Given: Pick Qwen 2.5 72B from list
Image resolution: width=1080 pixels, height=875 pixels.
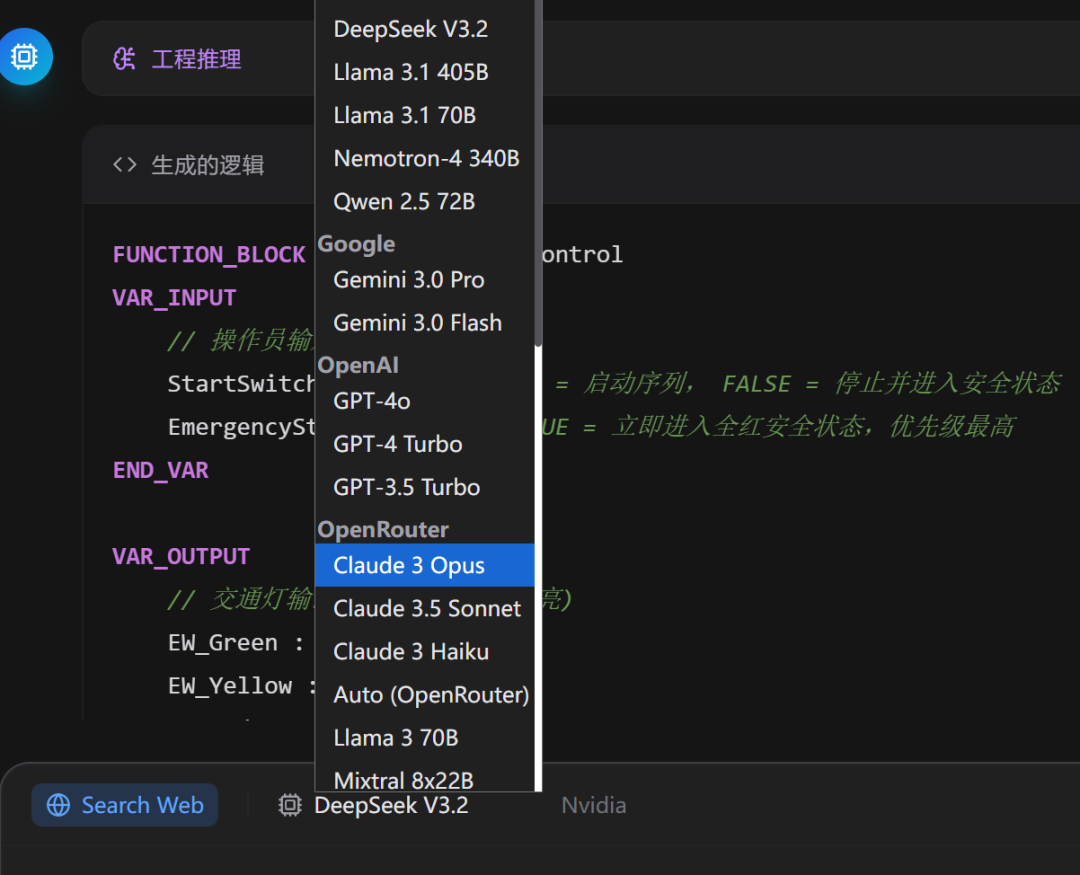Looking at the screenshot, I should tap(424, 202).
